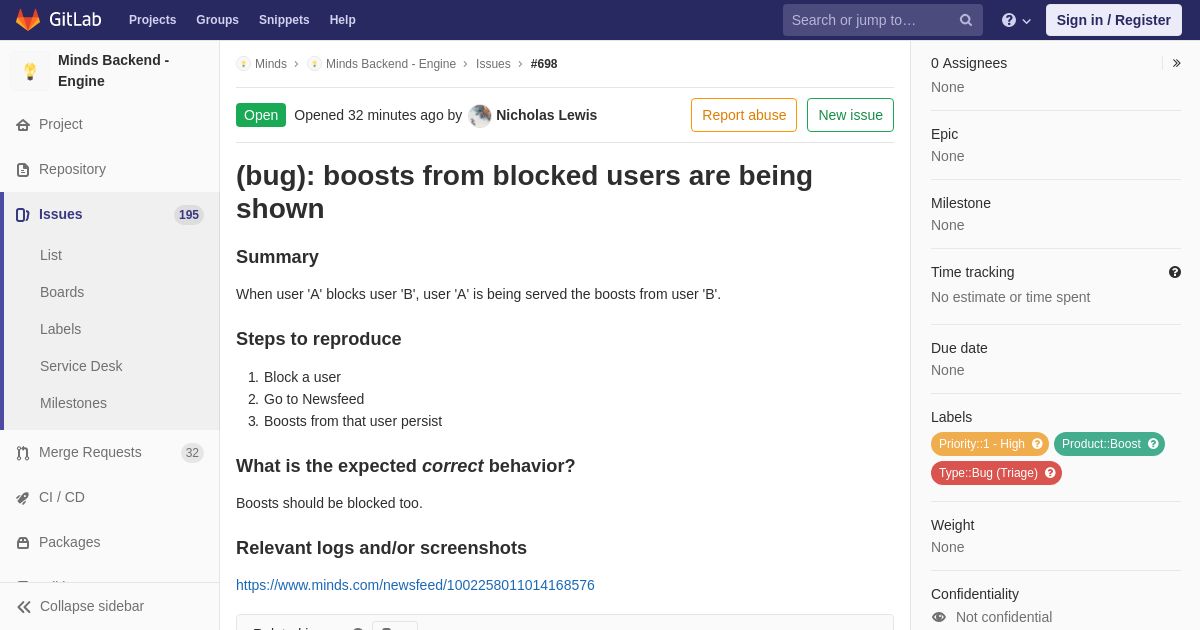Click the Nicholas Lewis author link
The height and width of the screenshot is (630, 1200).
click(546, 115)
